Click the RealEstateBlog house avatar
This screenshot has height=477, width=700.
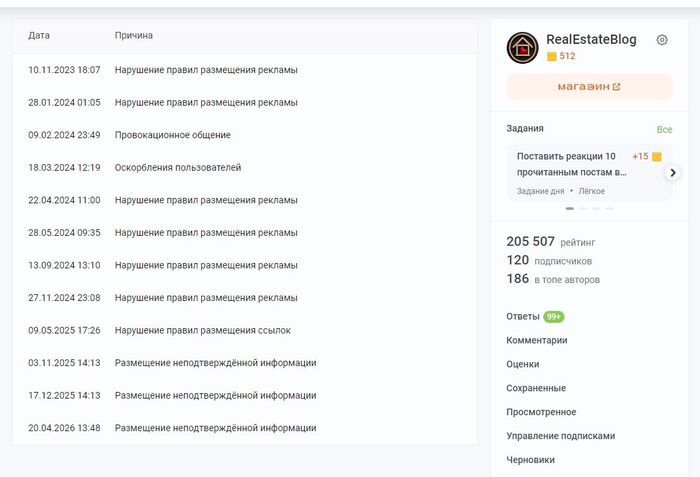(x=522, y=48)
